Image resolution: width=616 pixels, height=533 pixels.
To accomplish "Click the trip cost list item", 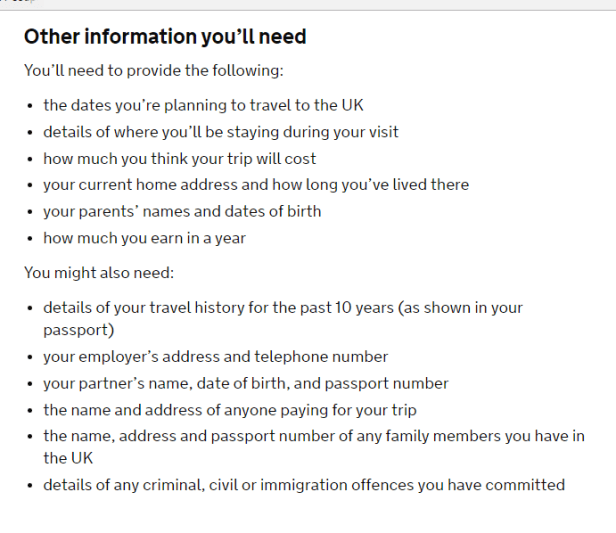I will coord(179,158).
